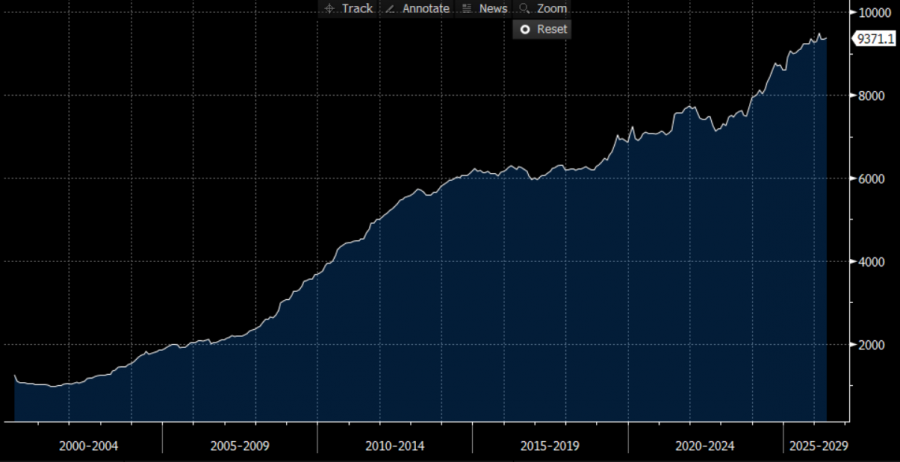The width and height of the screenshot is (900, 462).
Task: Select the 2000-2004 time period label
Action: click(88, 446)
